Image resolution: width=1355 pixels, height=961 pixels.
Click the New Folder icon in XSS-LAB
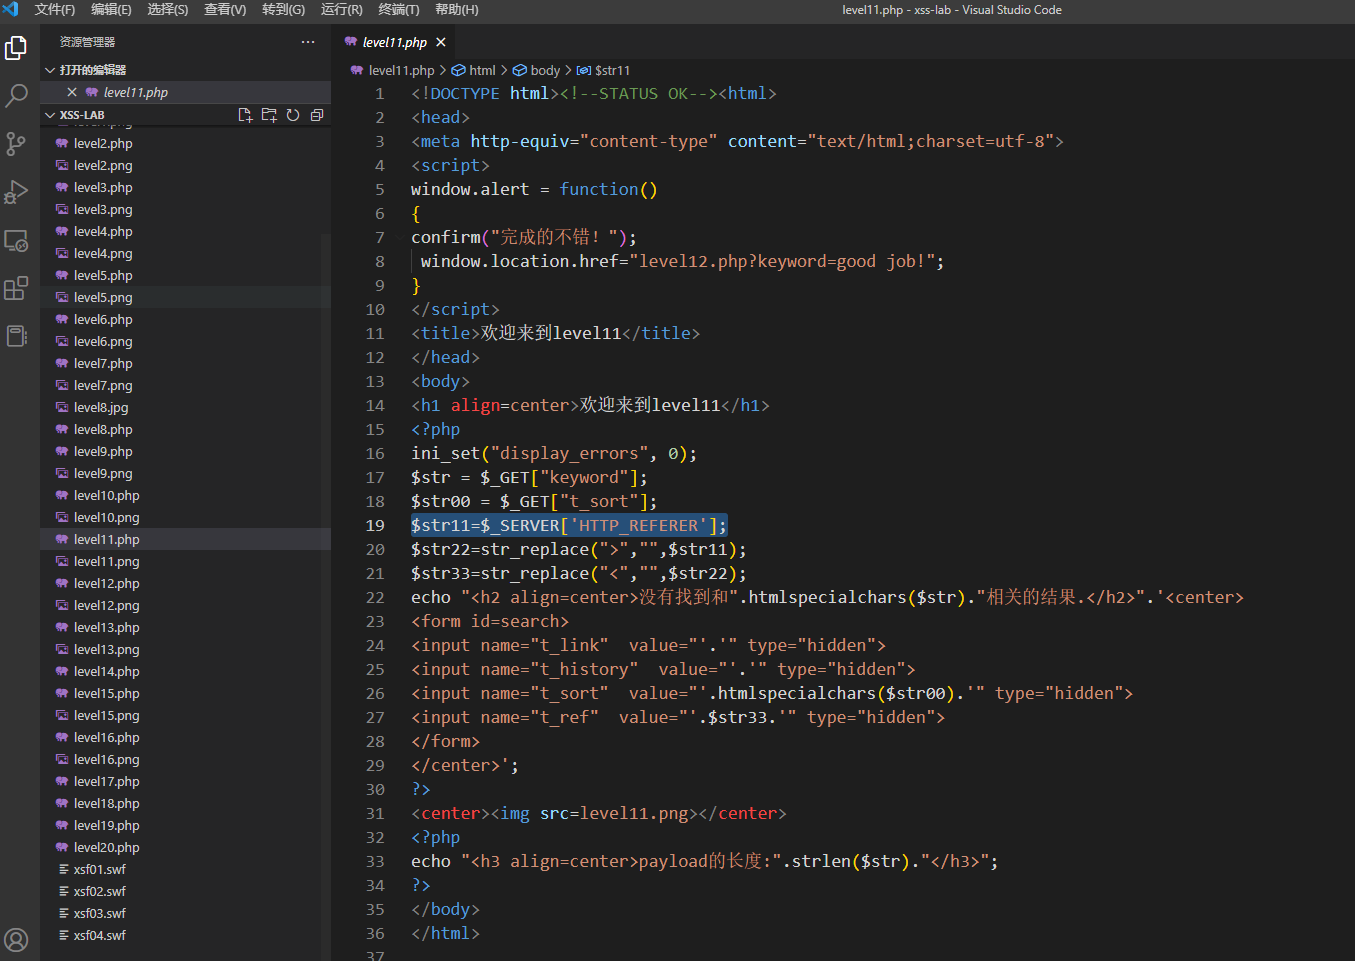269,115
